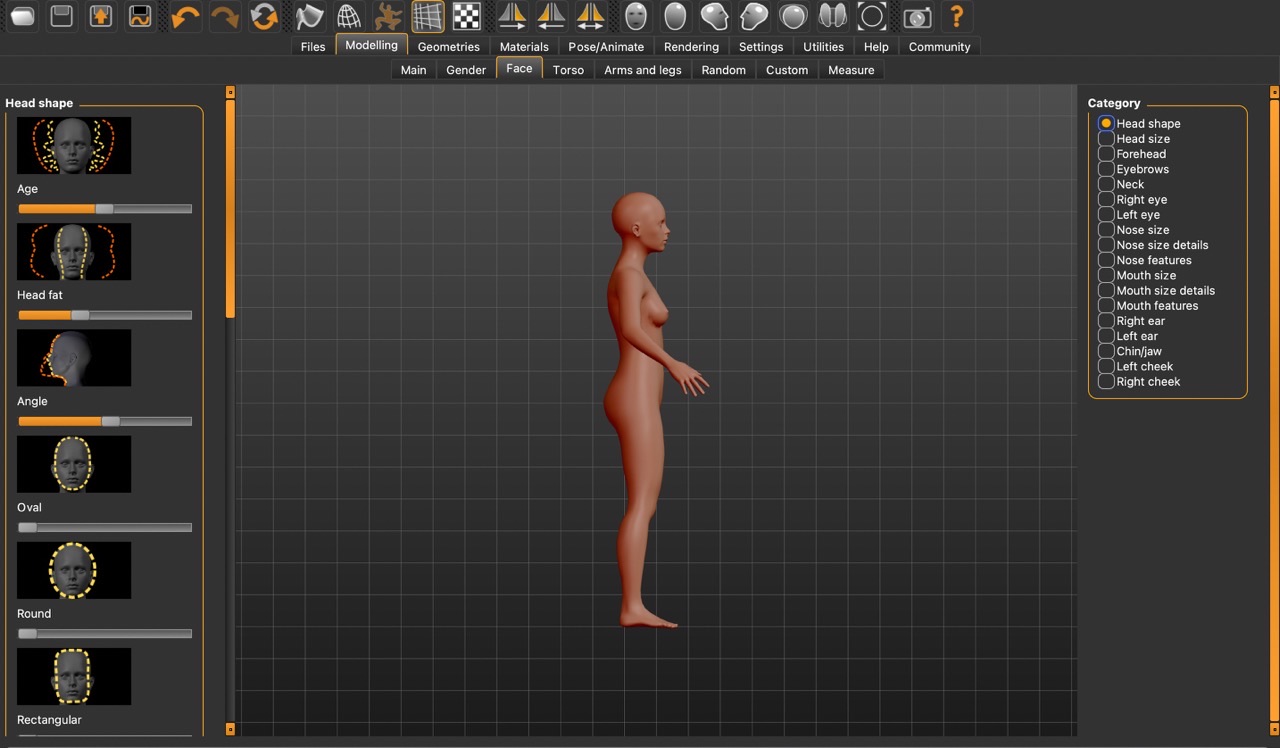
Task: Open the Measure sub-tab
Action: click(x=851, y=70)
